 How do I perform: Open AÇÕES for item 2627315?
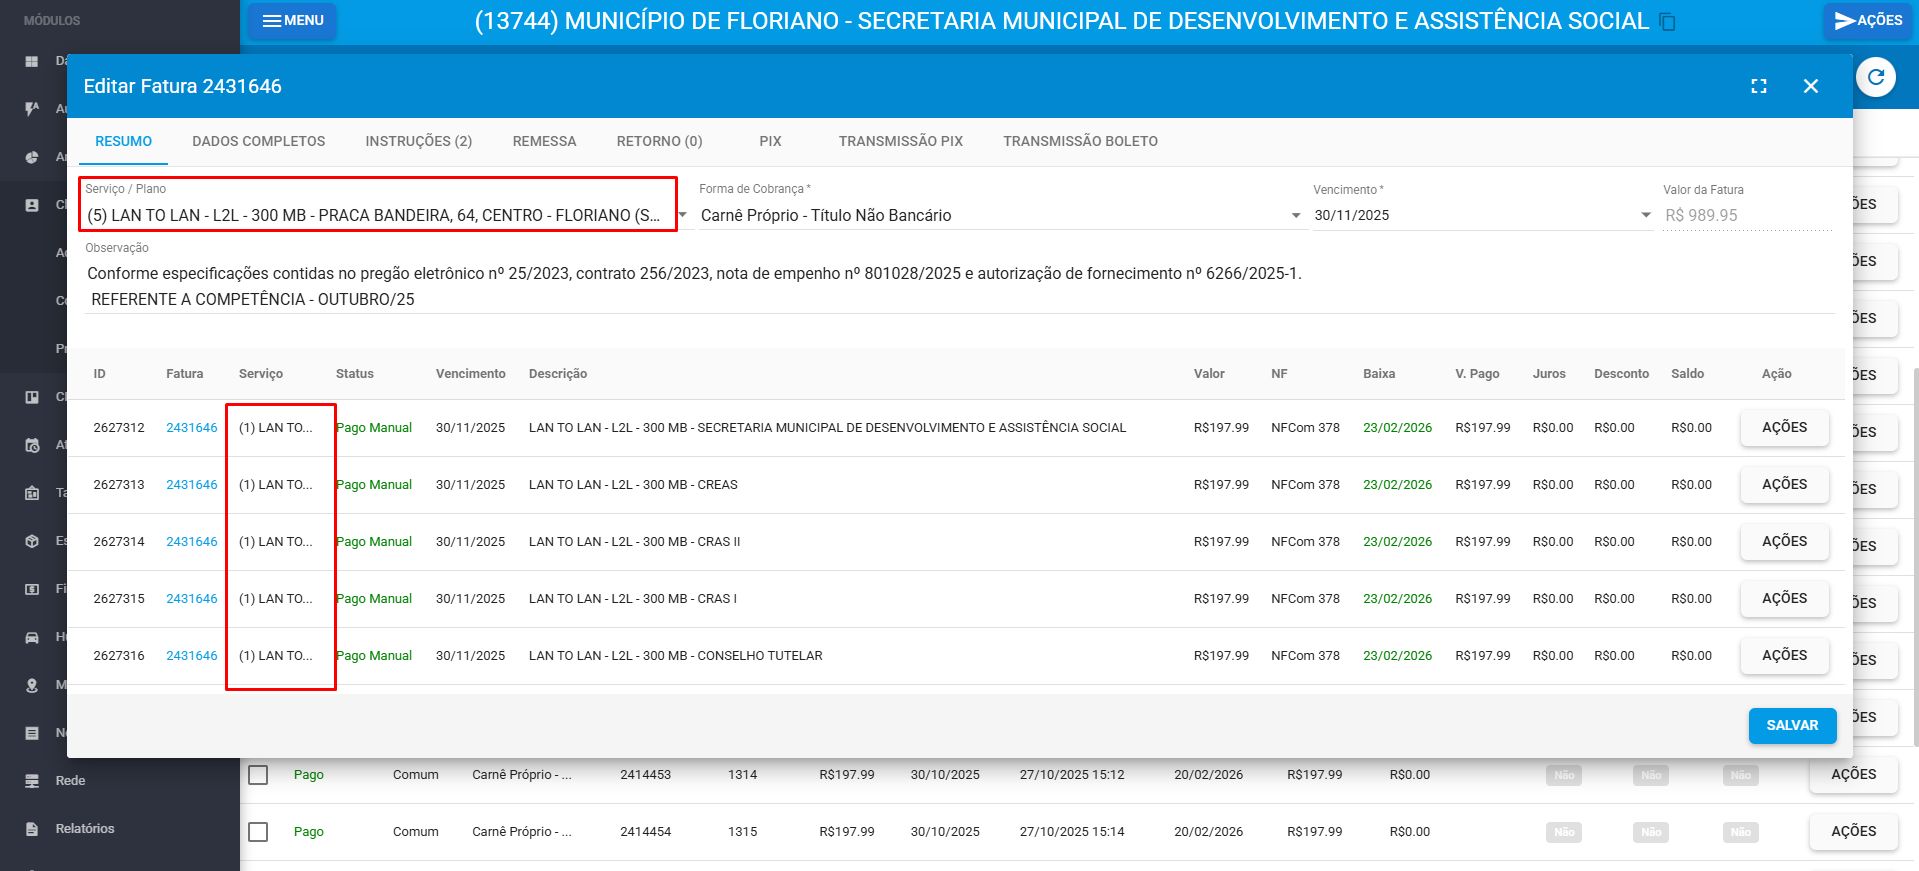[1784, 599]
